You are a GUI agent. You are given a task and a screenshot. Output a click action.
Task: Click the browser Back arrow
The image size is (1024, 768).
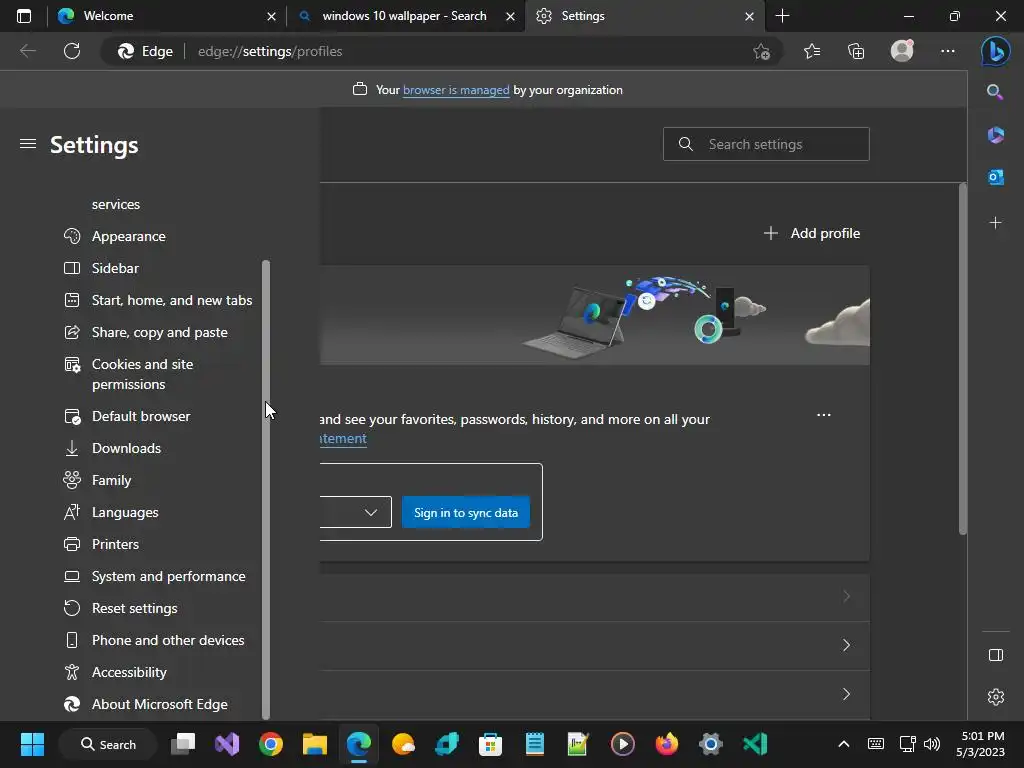(27, 51)
